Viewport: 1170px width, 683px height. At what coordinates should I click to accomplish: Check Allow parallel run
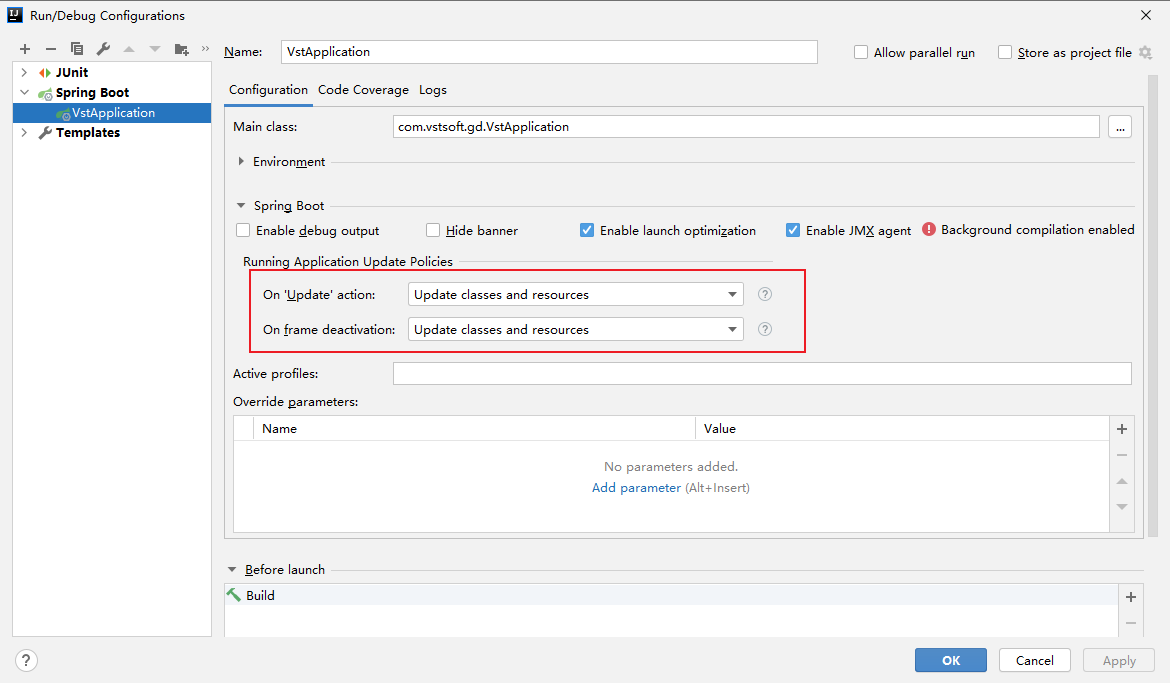tap(861, 53)
